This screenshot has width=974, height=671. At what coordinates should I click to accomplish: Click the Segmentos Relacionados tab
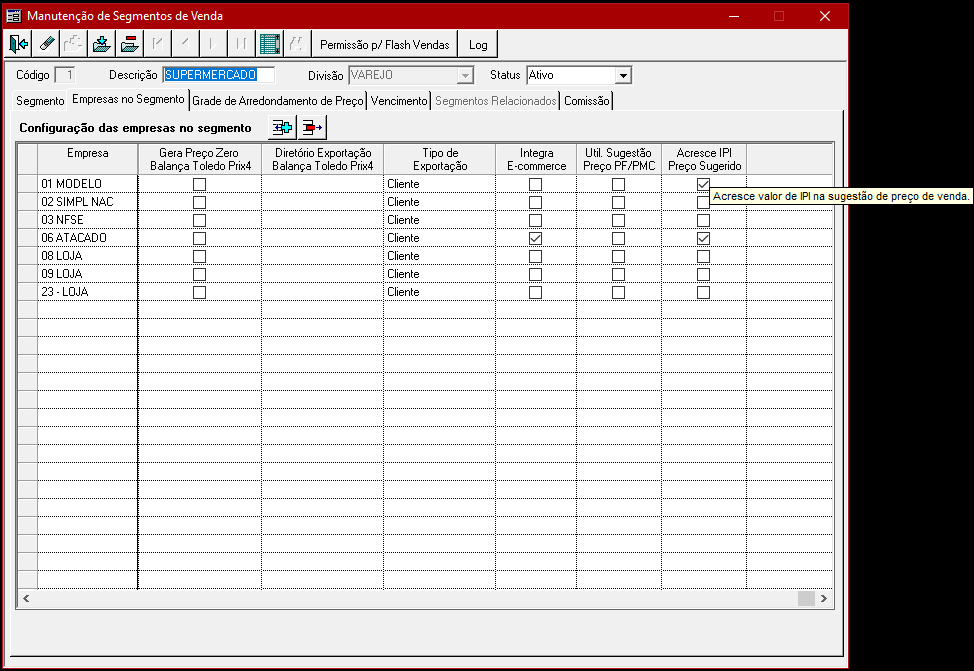[x=496, y=101]
